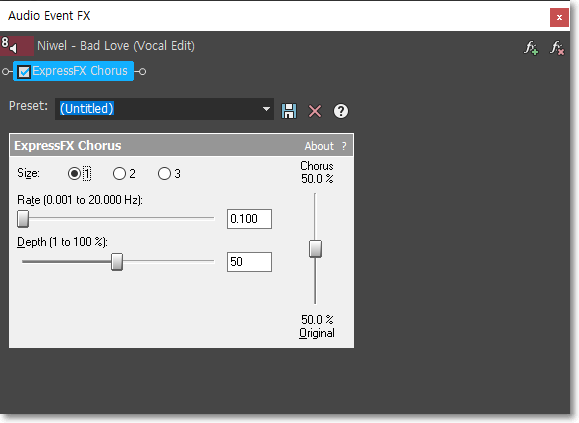The width and height of the screenshot is (579, 423).
Task: Click the (Untitled) preset combo box text
Action: [87, 109]
